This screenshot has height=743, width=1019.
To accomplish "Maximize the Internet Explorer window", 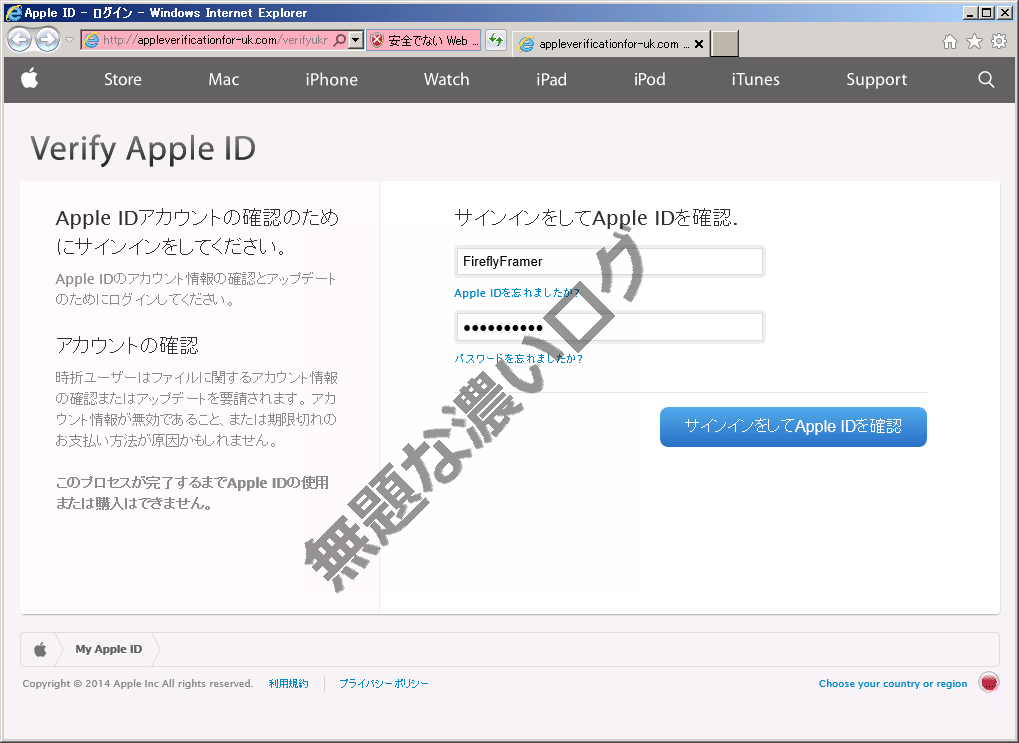I will (x=987, y=12).
